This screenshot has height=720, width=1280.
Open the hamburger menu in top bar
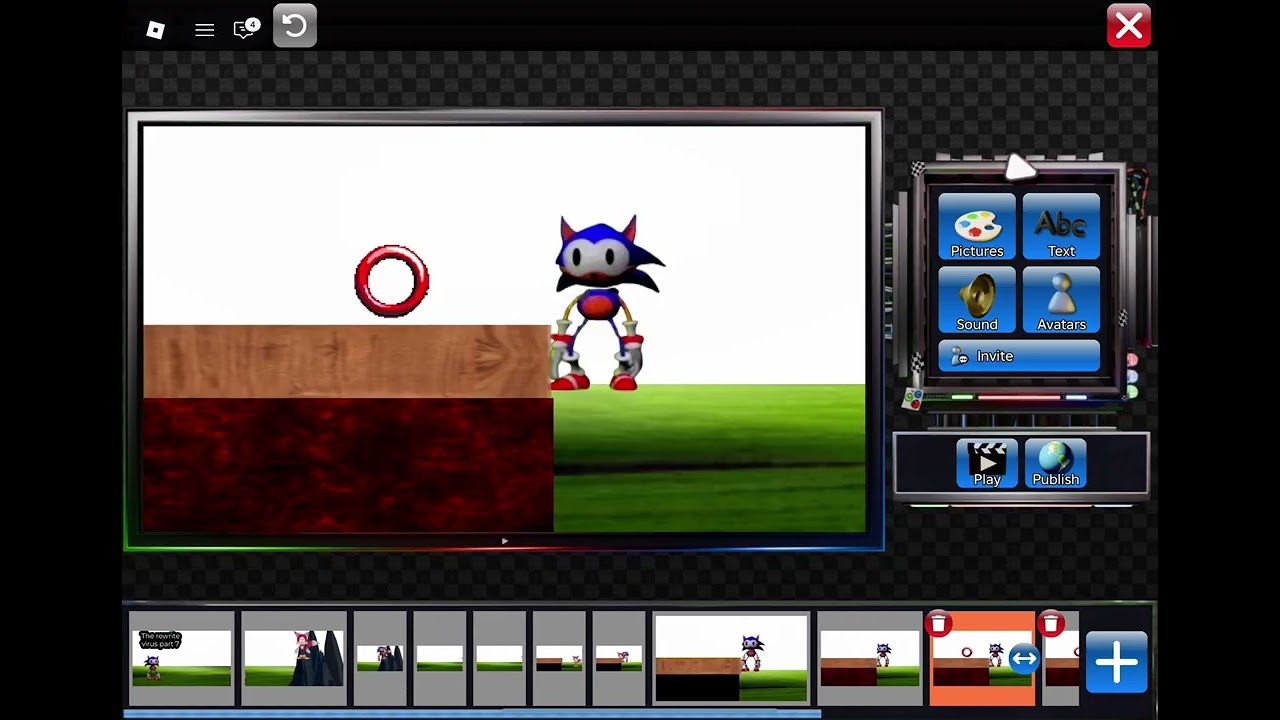tap(204, 30)
